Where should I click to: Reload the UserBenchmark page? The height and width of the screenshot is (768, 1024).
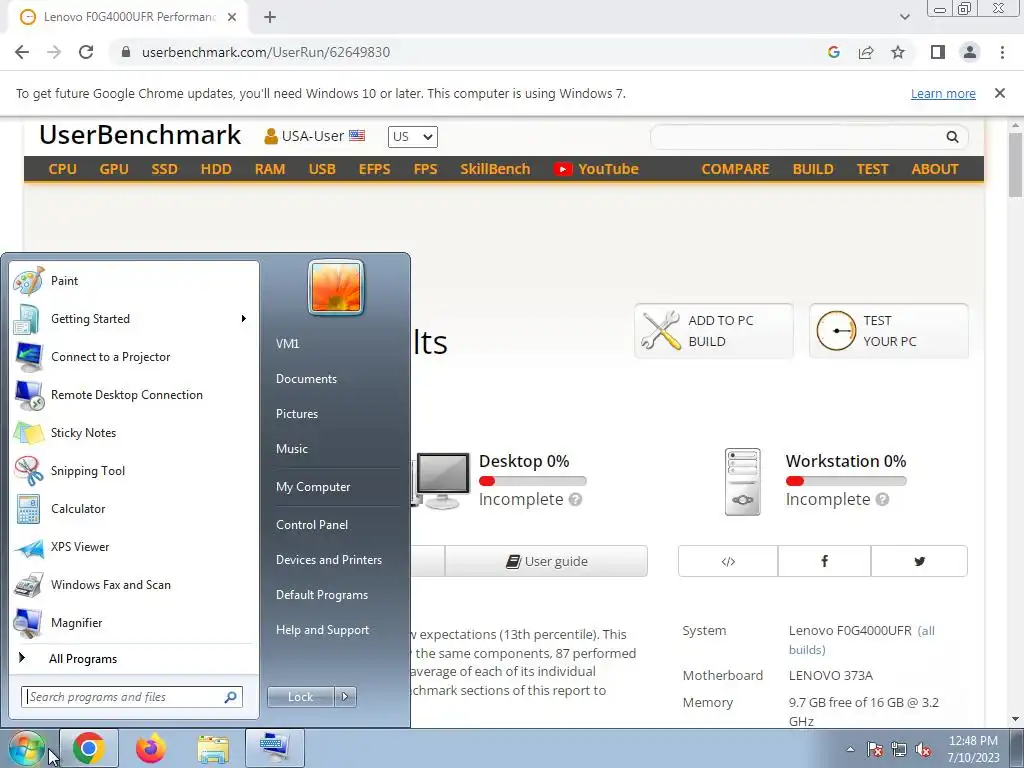click(86, 52)
